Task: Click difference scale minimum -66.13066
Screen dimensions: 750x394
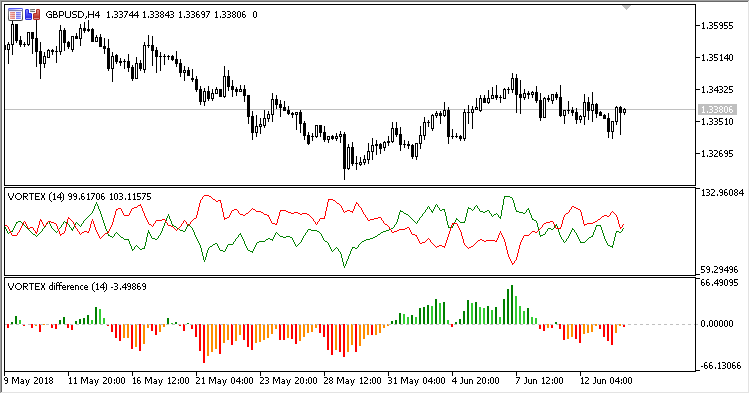Action: pos(720,366)
